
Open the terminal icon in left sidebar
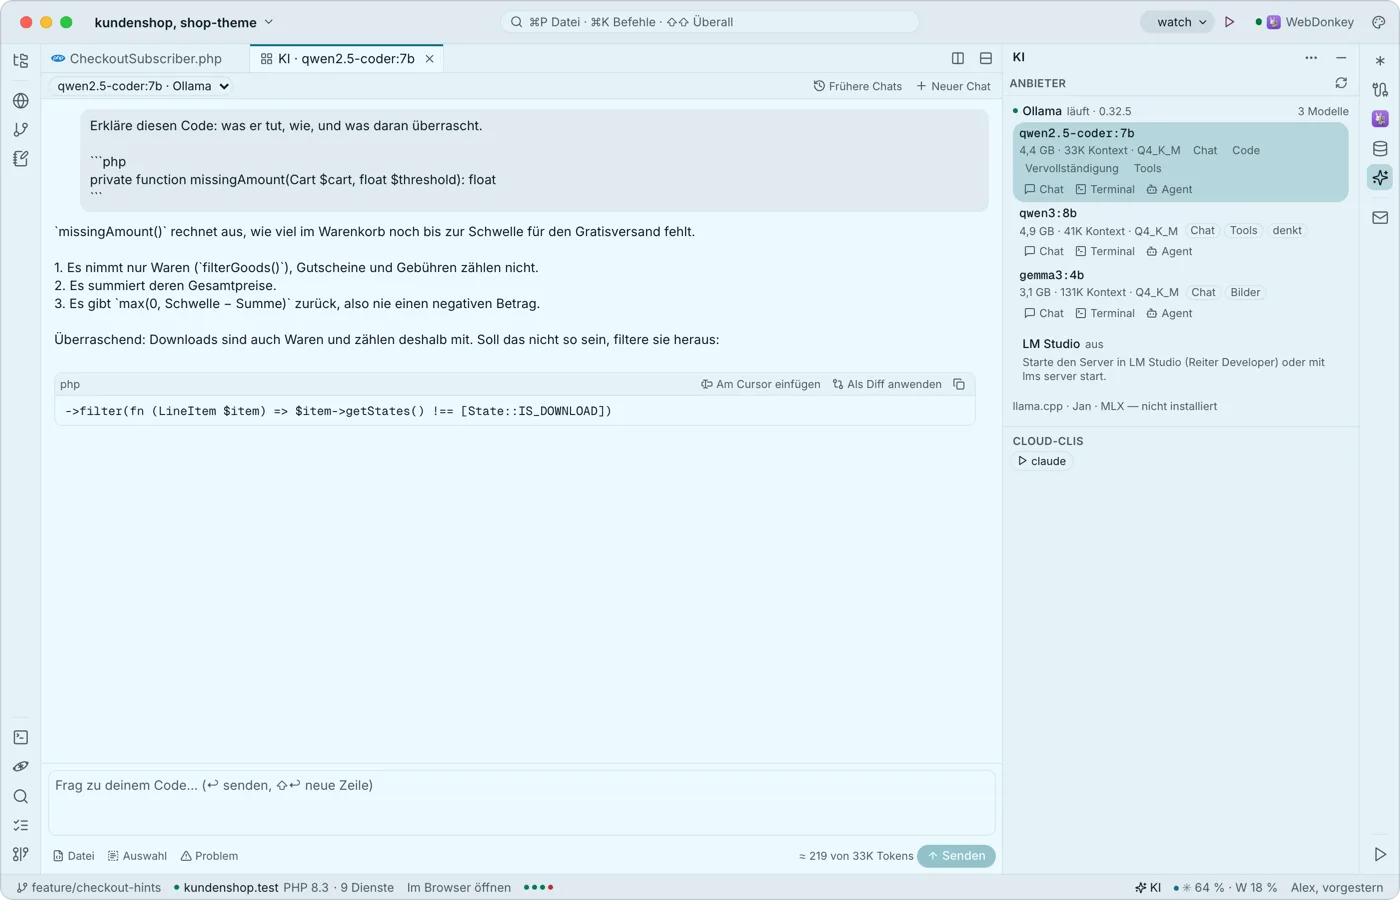(x=21, y=737)
